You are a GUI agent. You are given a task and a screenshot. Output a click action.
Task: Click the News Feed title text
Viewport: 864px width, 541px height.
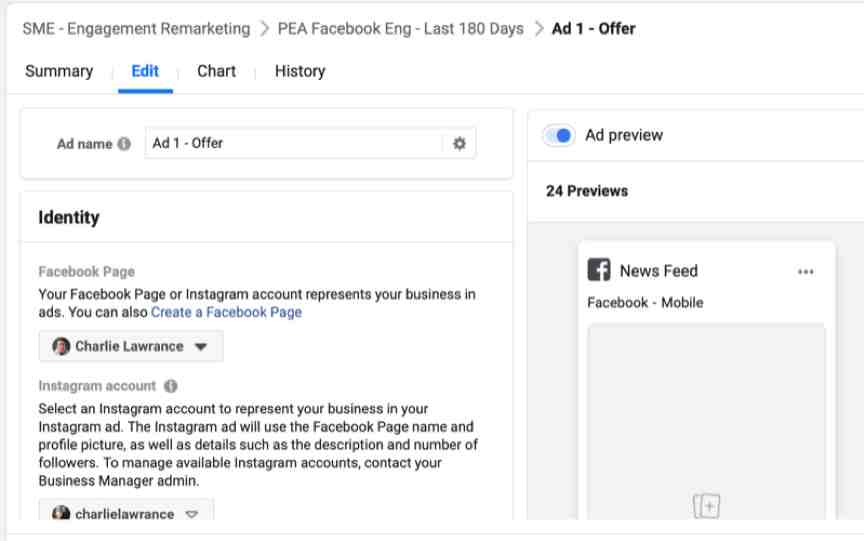tap(658, 271)
